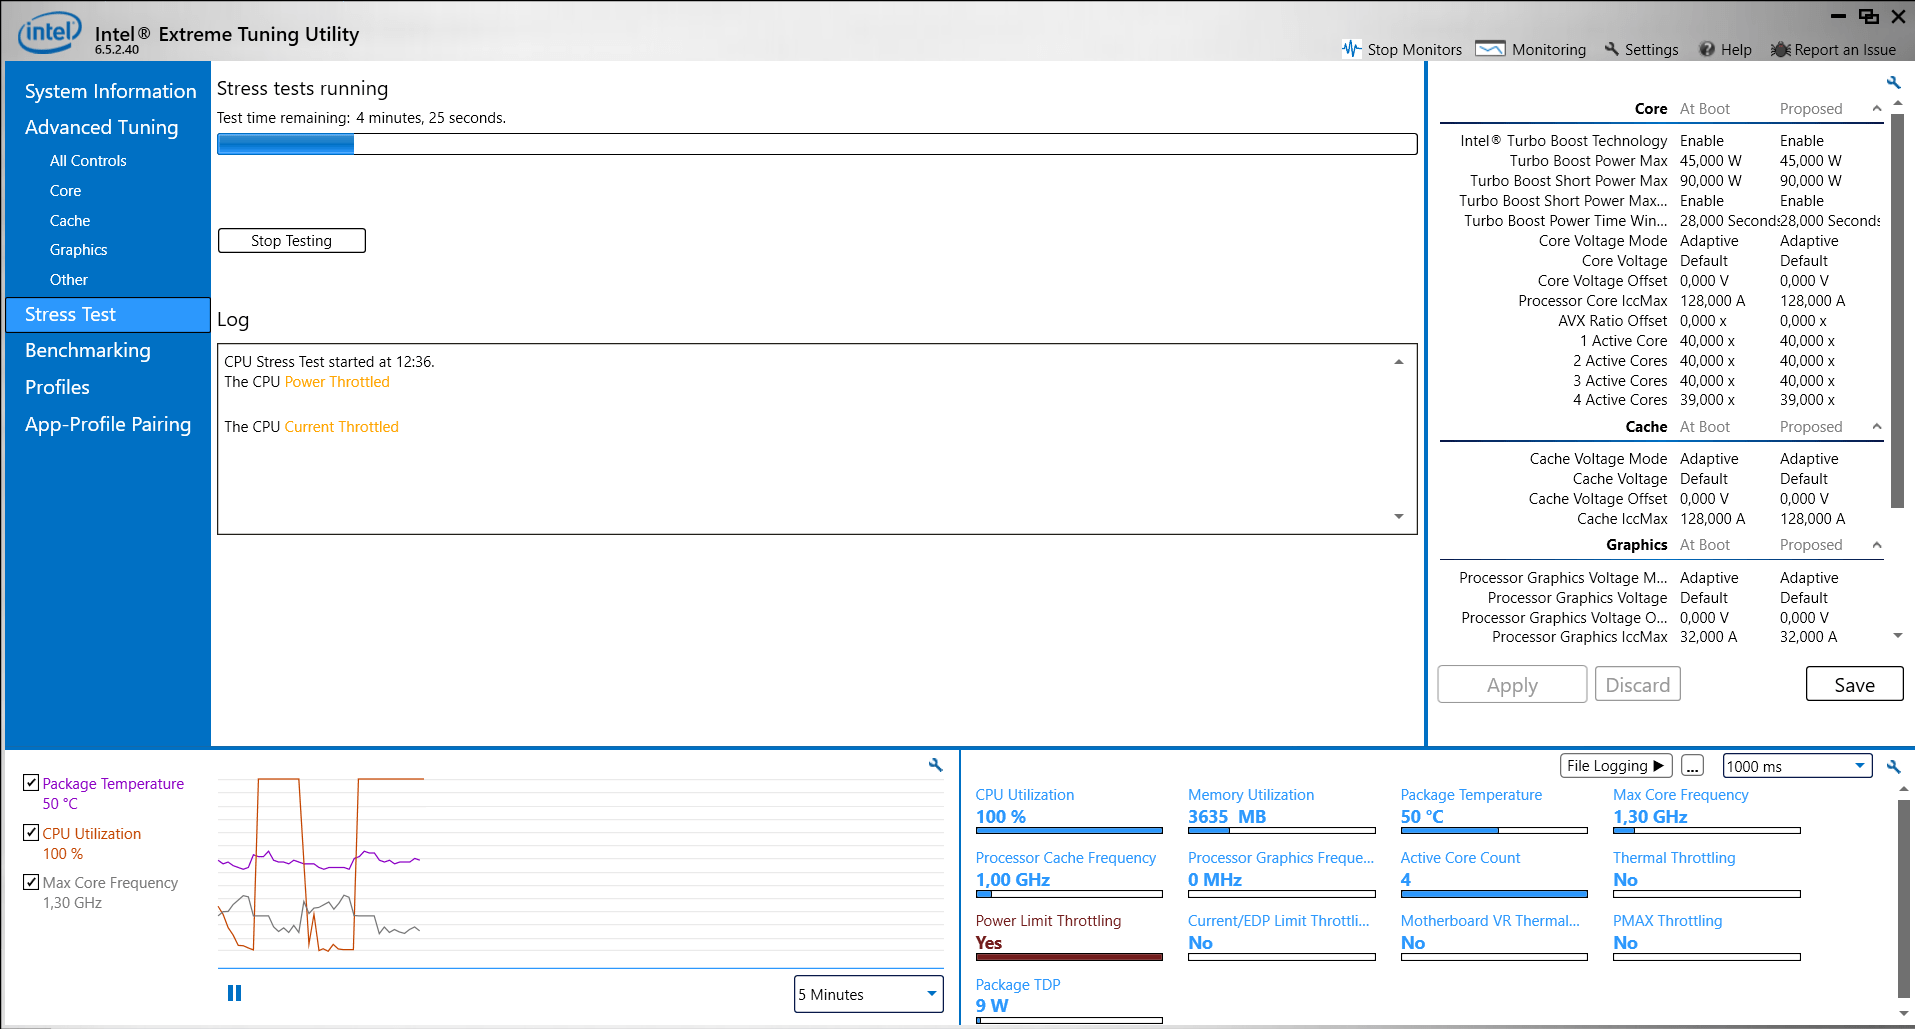Open the Advanced Tuning section
The image size is (1915, 1029).
point(101,127)
